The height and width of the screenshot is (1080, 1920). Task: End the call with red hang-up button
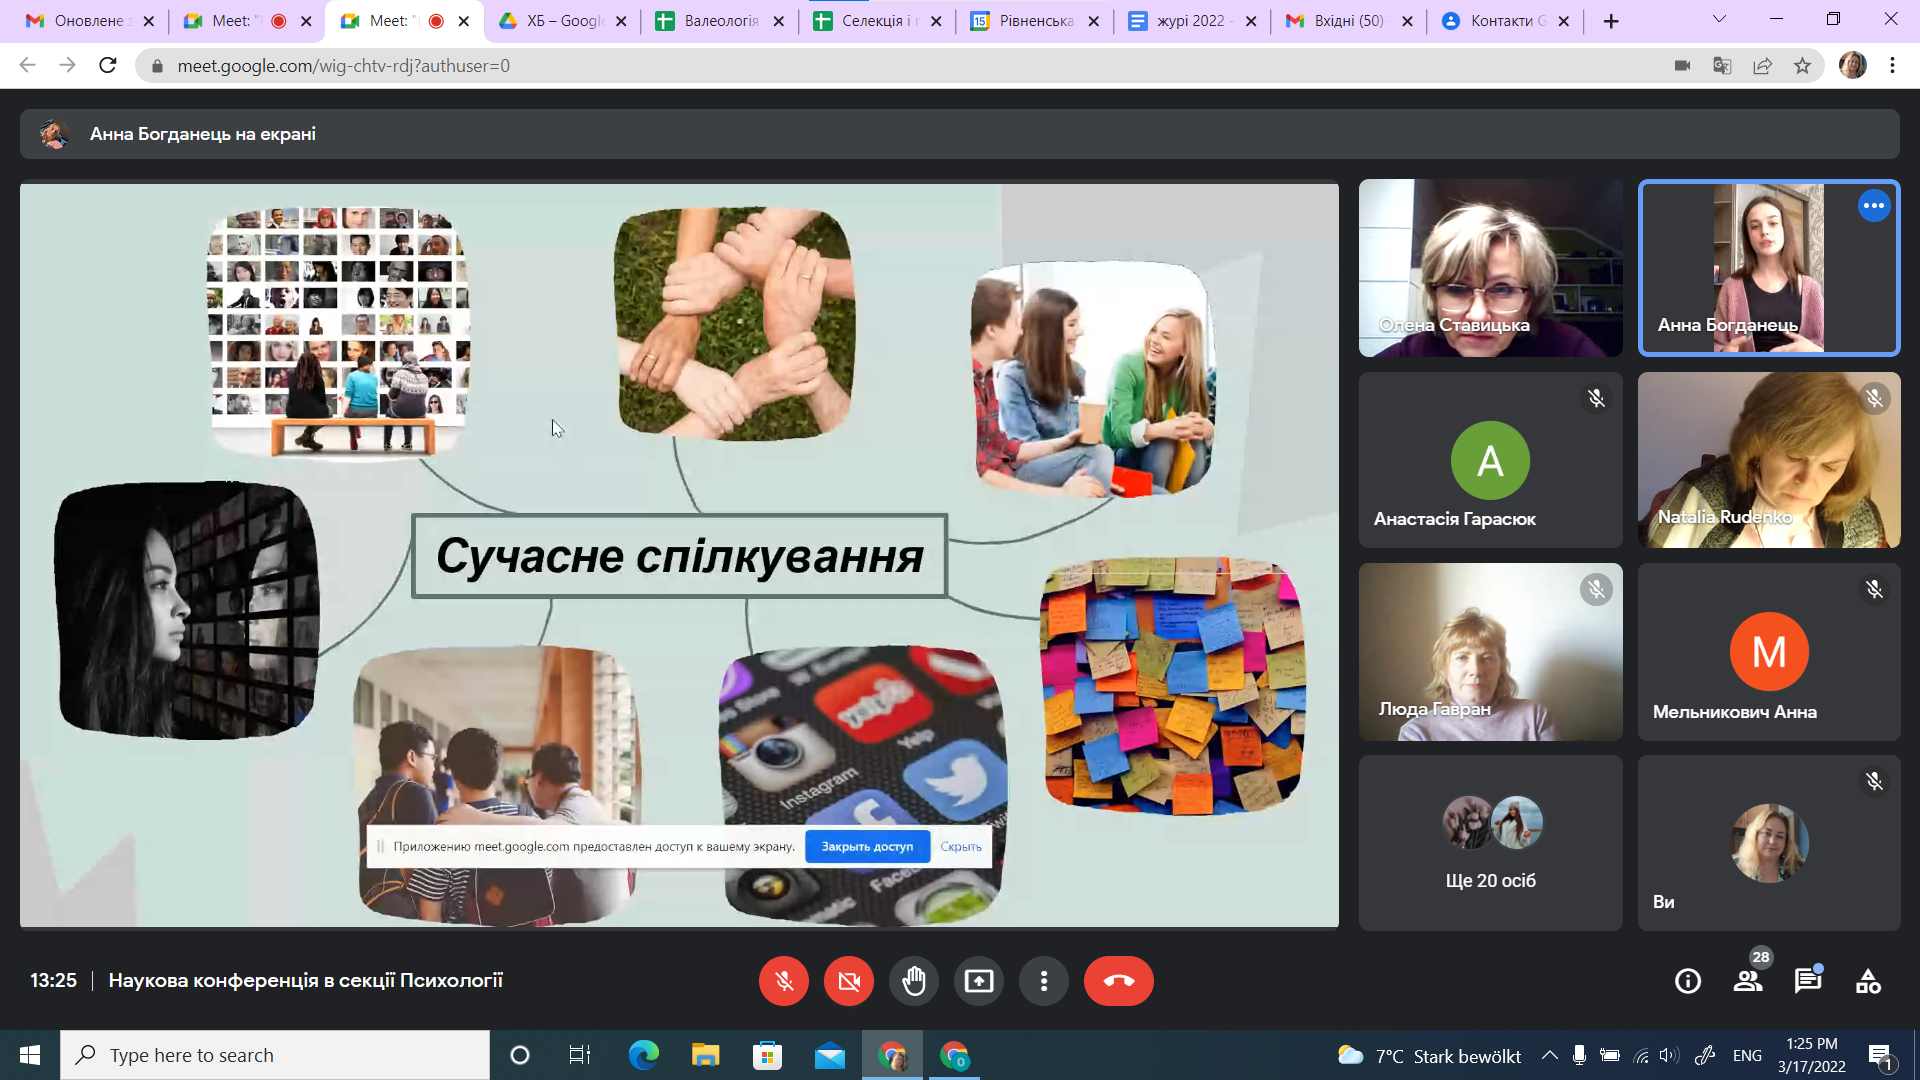coord(1118,981)
